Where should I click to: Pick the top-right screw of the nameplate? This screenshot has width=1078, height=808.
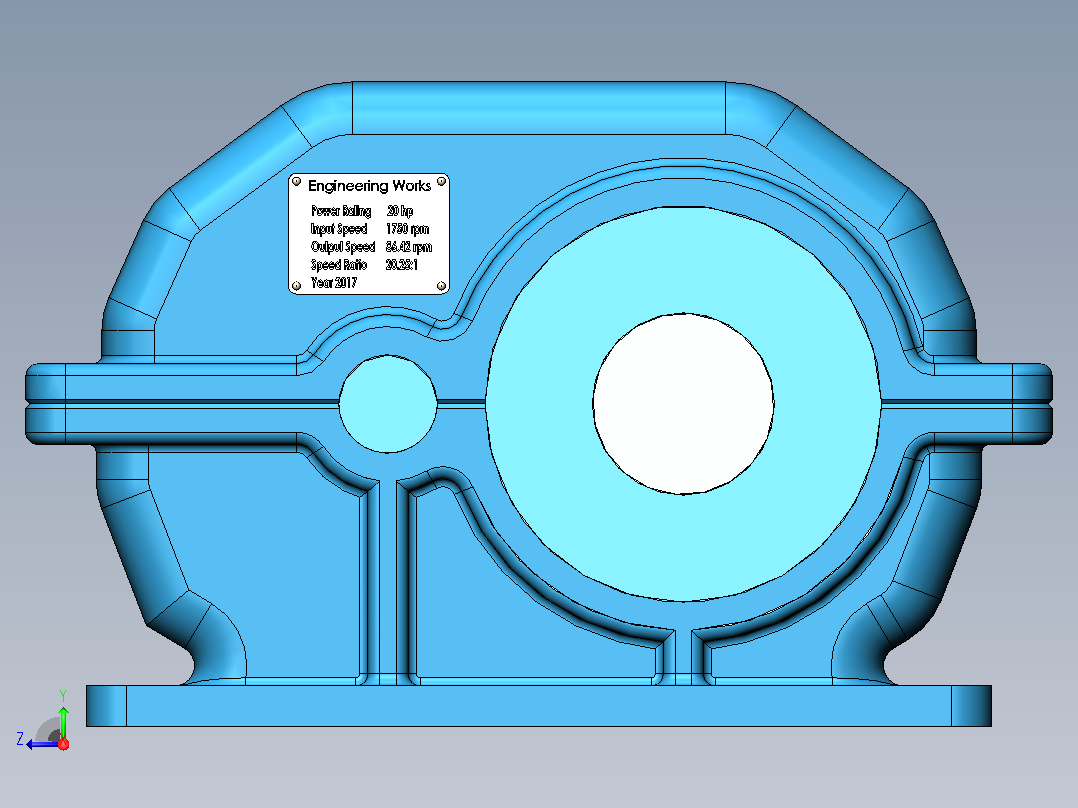441,182
